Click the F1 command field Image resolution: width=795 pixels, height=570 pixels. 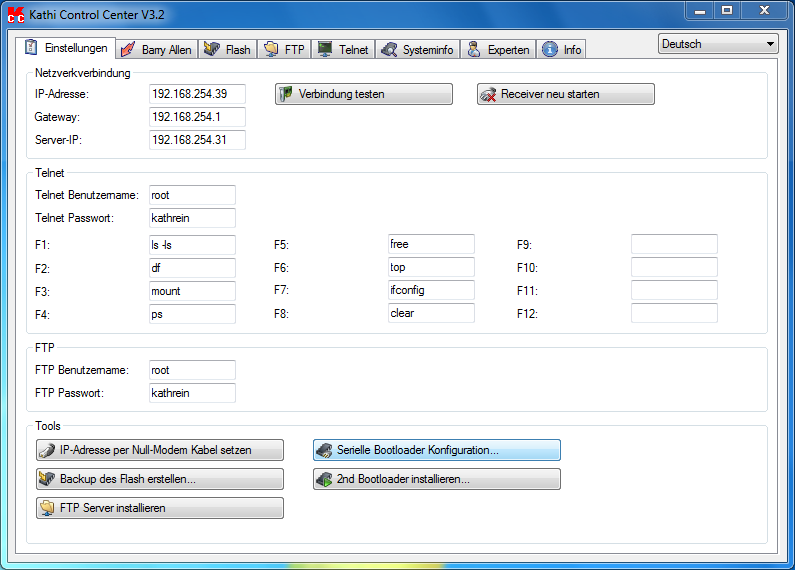pyautogui.click(x=192, y=245)
